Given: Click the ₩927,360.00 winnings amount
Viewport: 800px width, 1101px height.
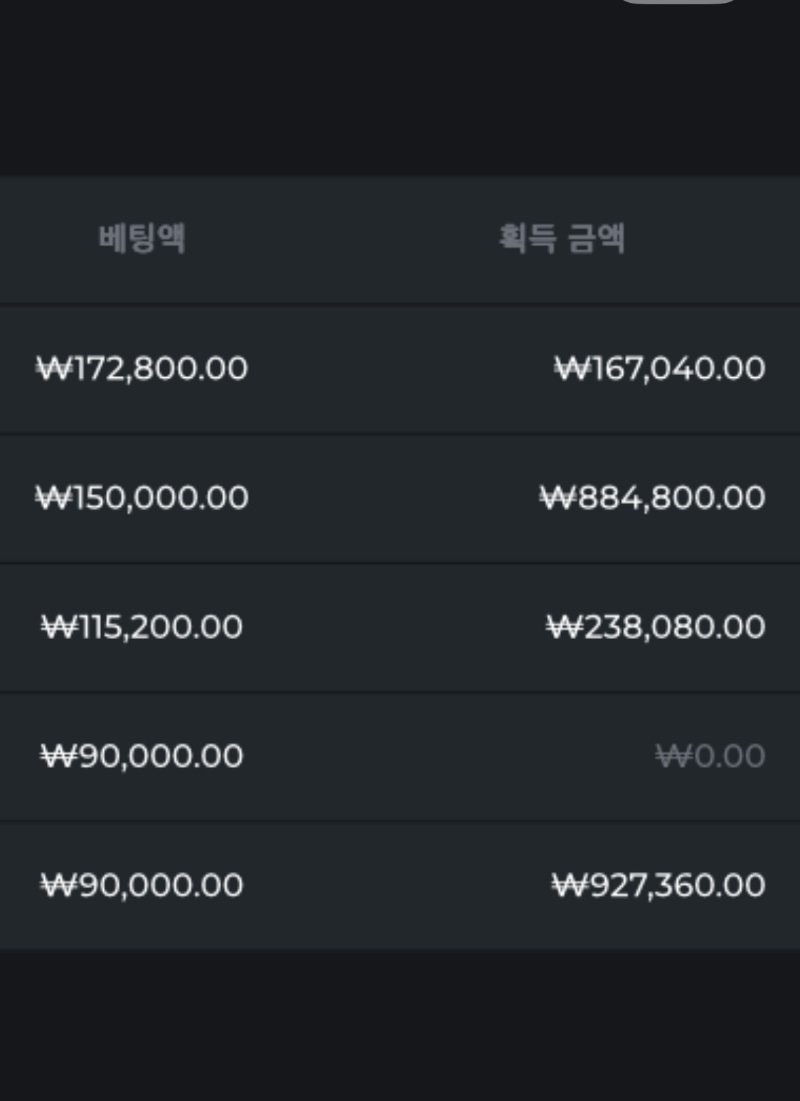Looking at the screenshot, I should coord(659,885).
